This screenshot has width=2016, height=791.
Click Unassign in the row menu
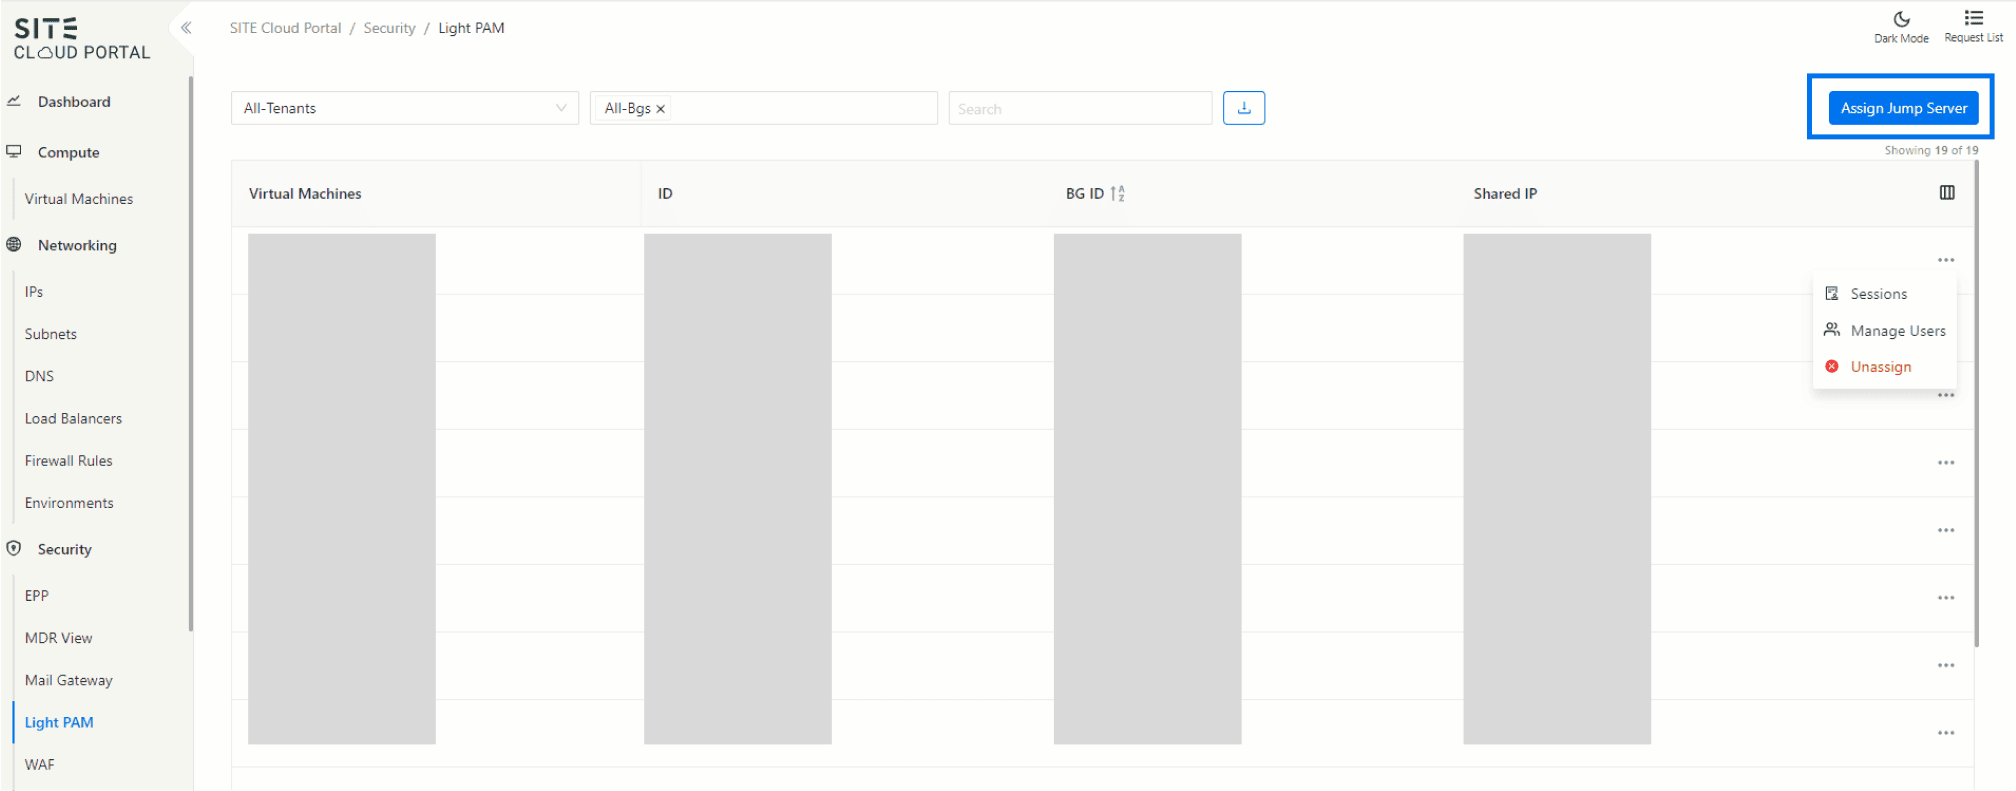pyautogui.click(x=1880, y=367)
